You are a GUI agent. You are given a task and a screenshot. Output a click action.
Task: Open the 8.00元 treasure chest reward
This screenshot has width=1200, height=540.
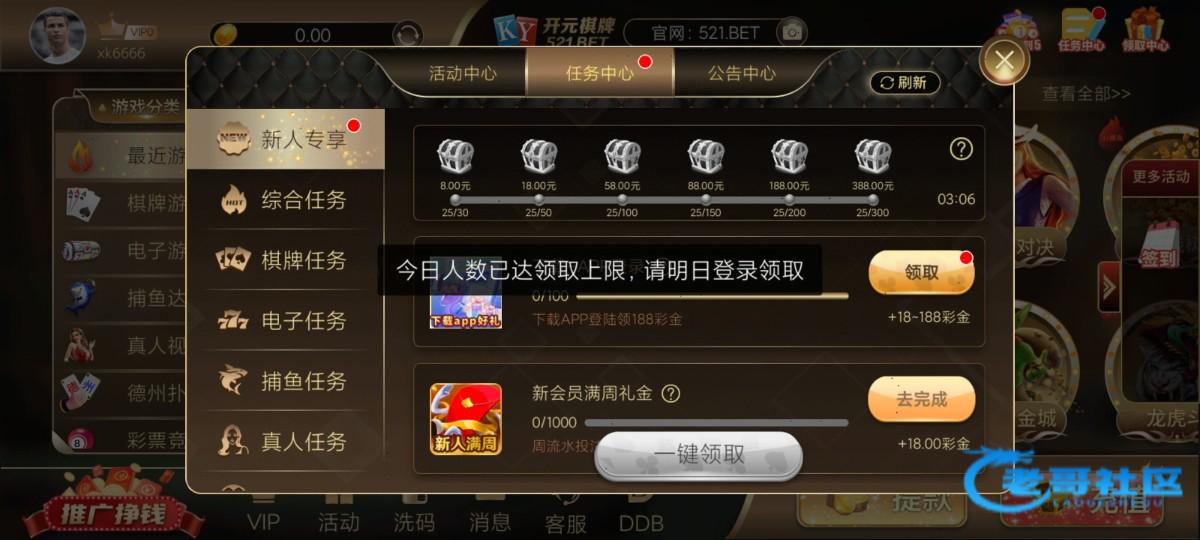tap(455, 157)
